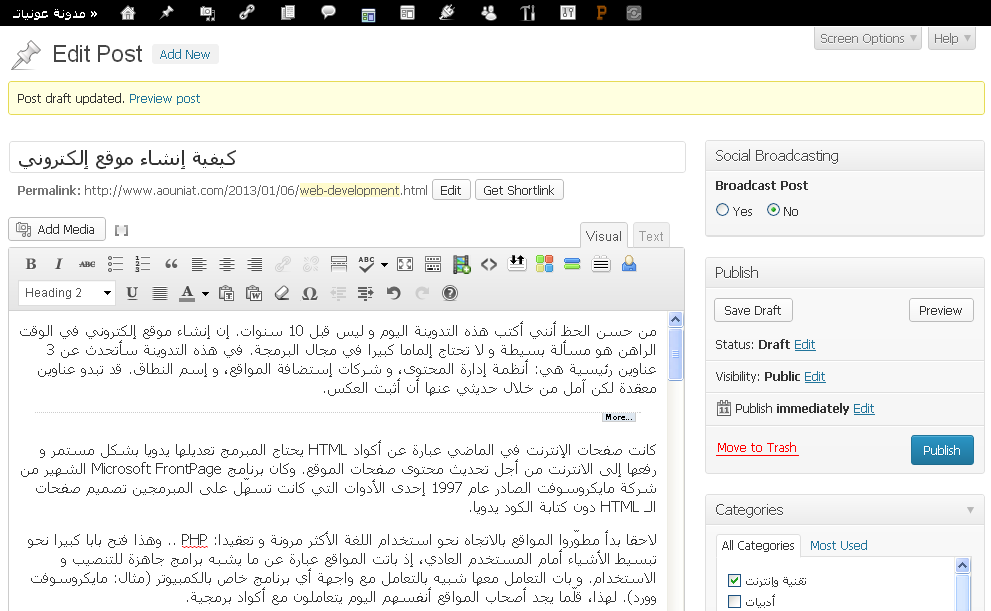Check the أدبيات category checkbox
Screen dimensions: 991x611
734,601
